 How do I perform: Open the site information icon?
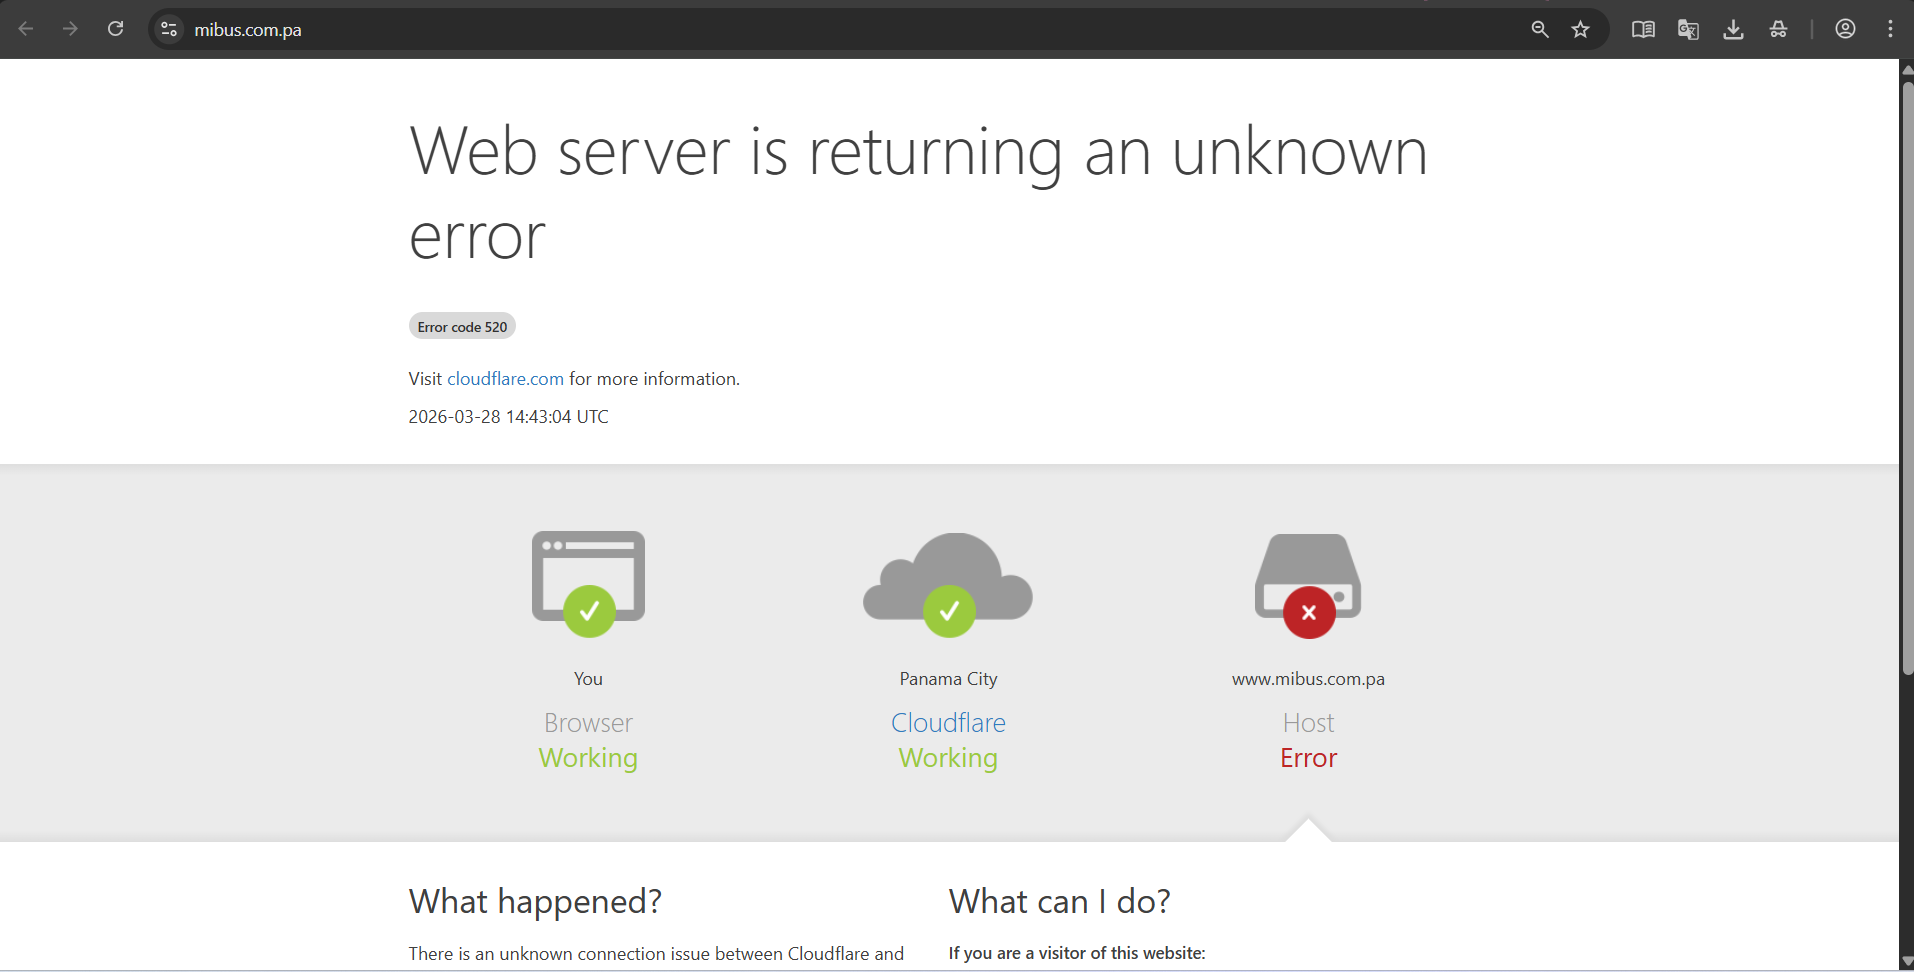click(x=169, y=29)
